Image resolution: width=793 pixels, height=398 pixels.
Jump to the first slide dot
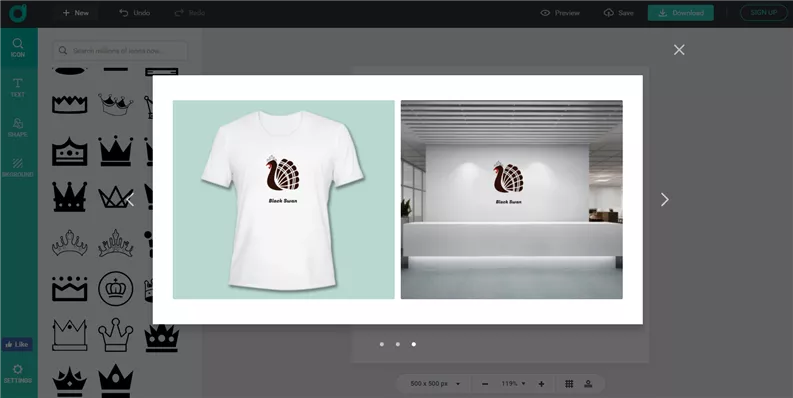click(x=382, y=344)
